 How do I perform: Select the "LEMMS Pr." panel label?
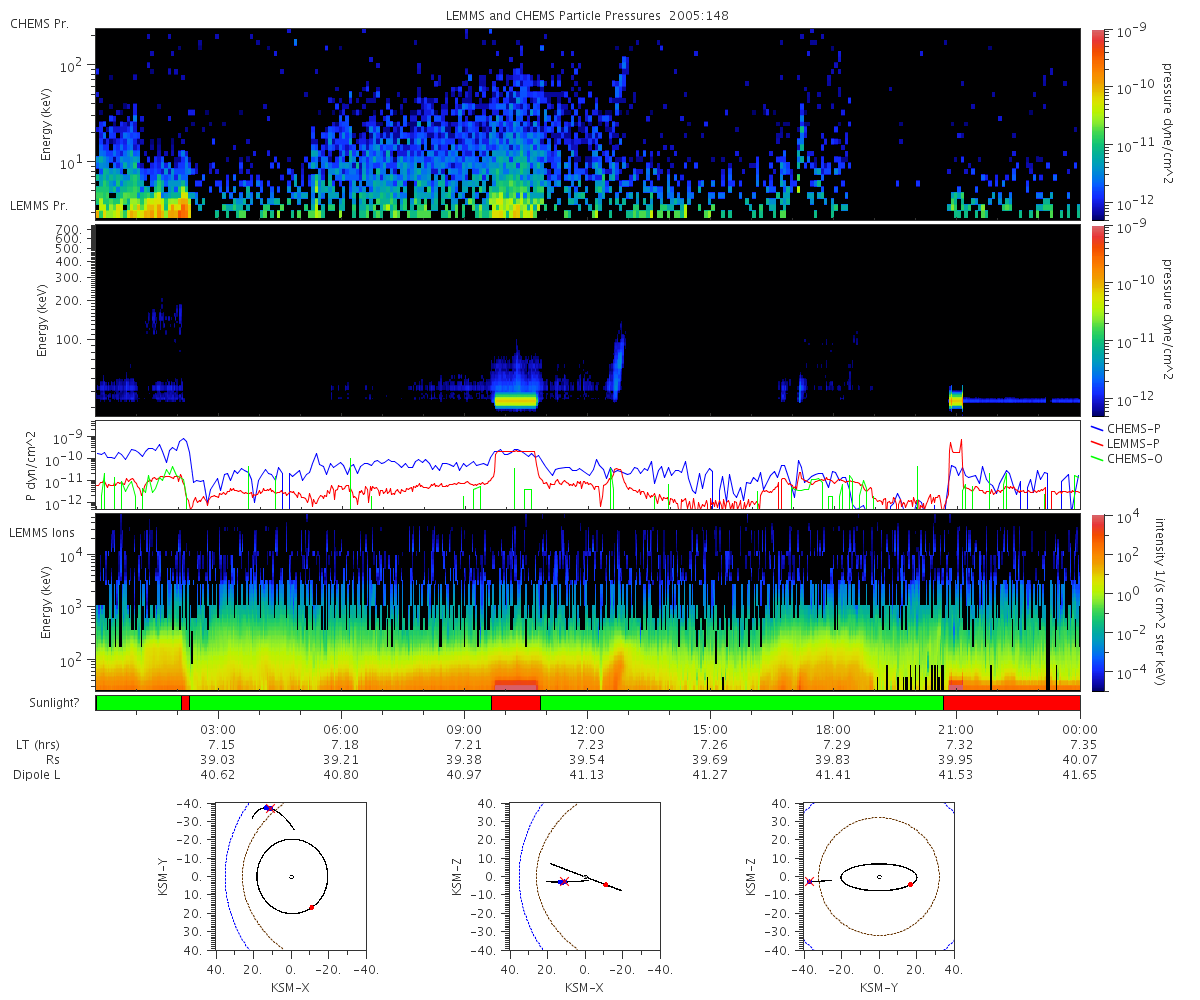pos(39,206)
